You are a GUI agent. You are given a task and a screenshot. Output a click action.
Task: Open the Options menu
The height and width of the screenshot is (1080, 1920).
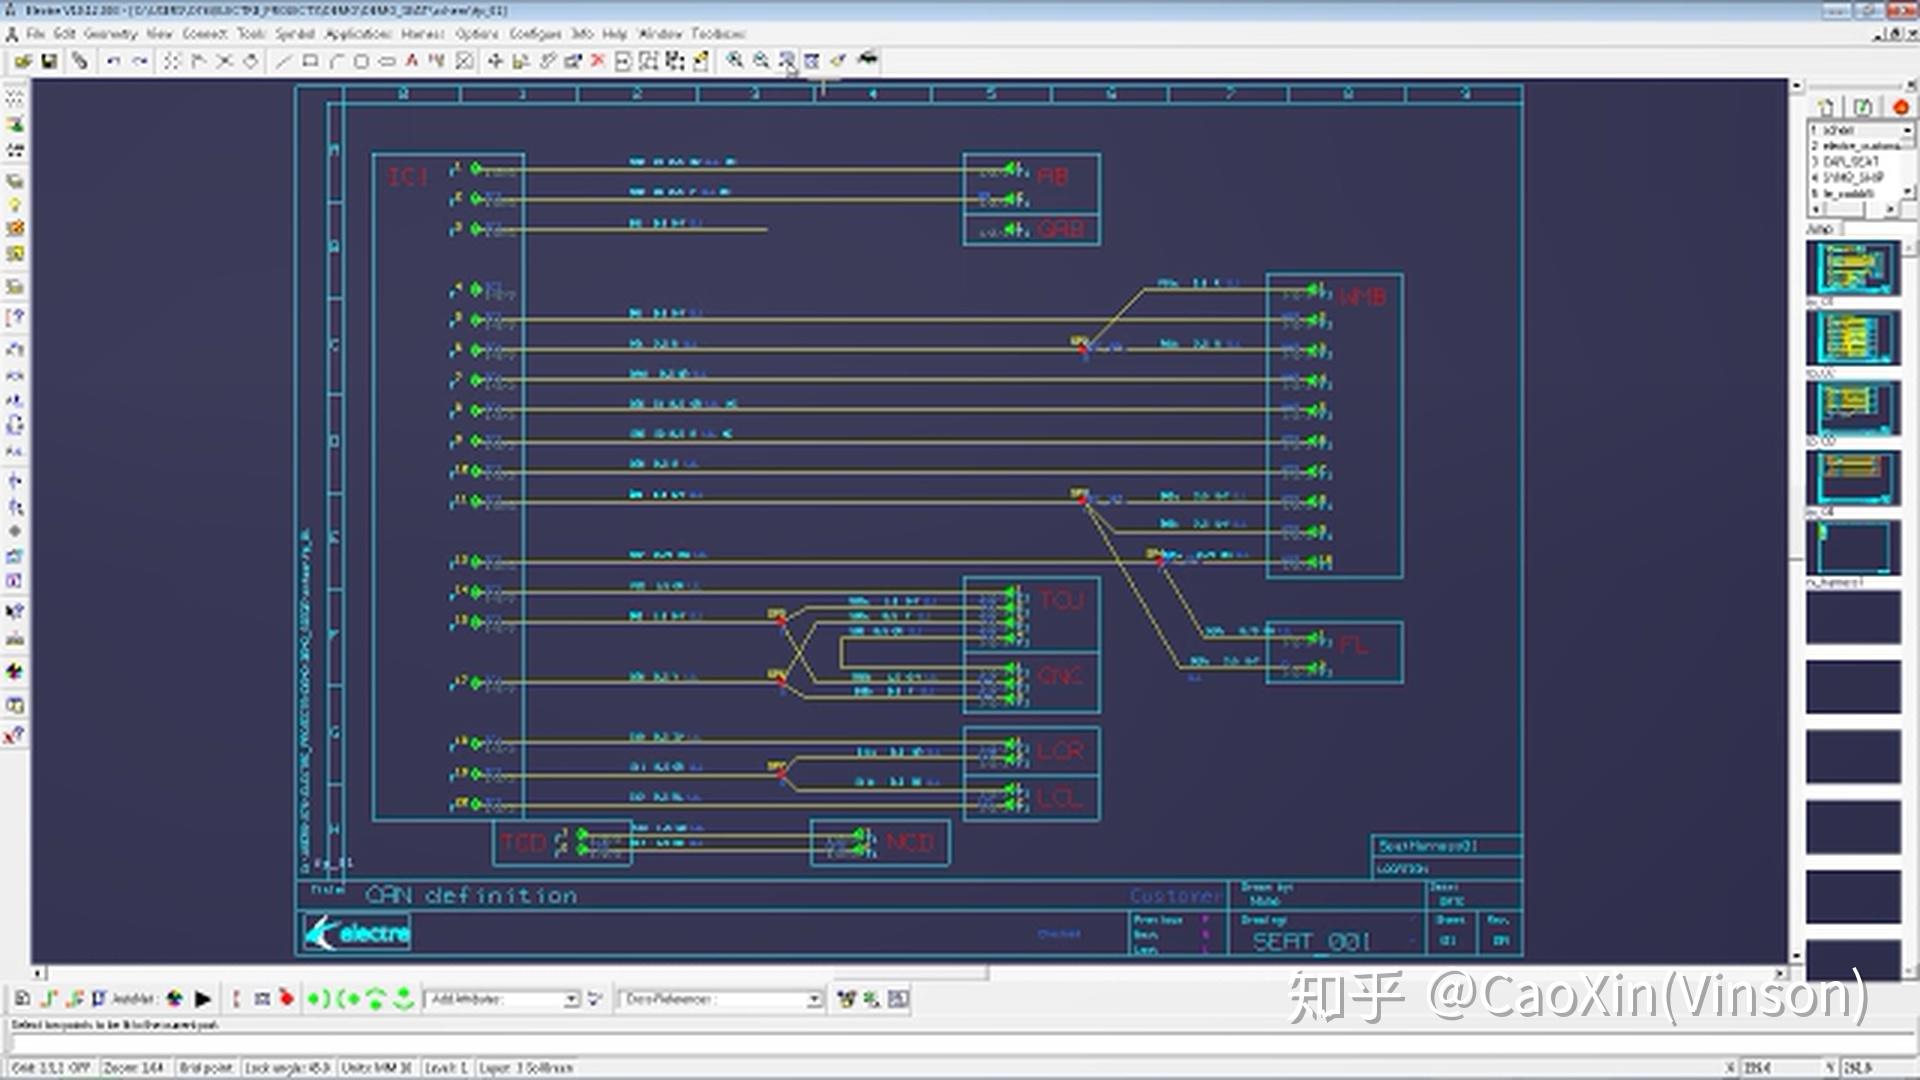[476, 34]
